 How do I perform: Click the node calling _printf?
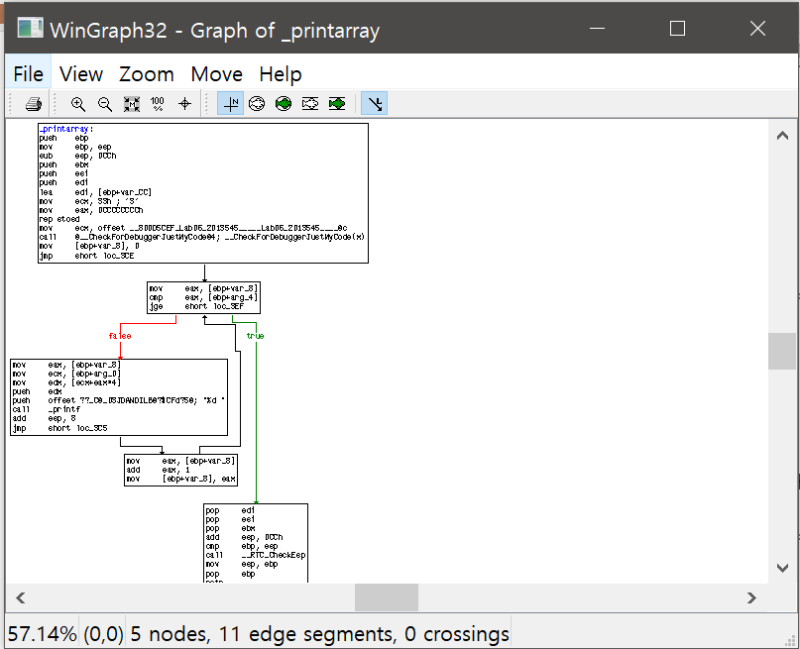click(x=119, y=397)
